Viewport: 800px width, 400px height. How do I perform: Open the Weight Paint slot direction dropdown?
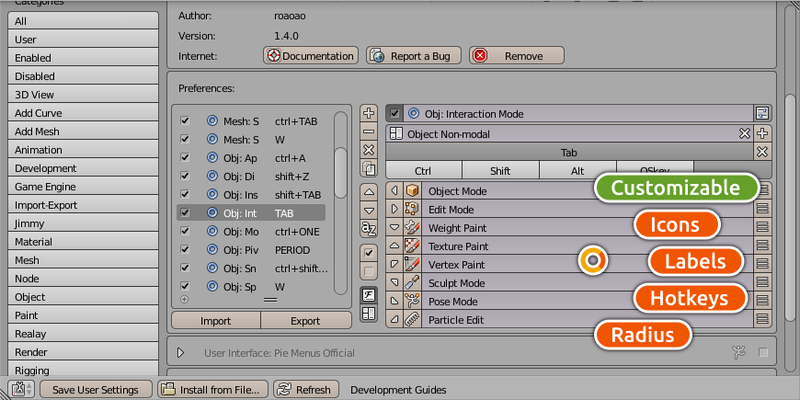tap(394, 228)
